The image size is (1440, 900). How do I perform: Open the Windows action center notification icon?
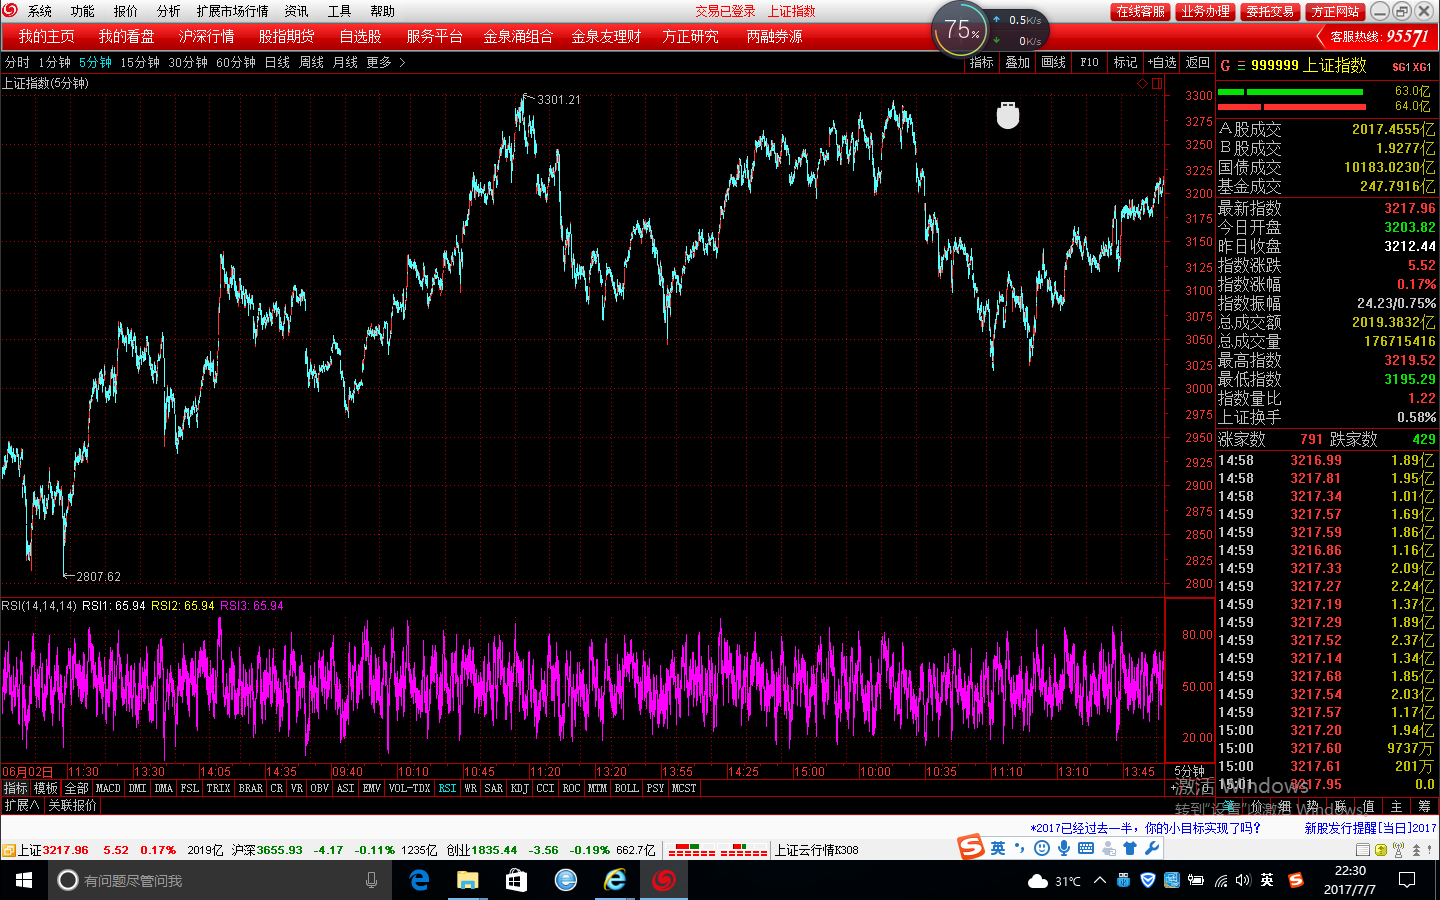(1407, 880)
